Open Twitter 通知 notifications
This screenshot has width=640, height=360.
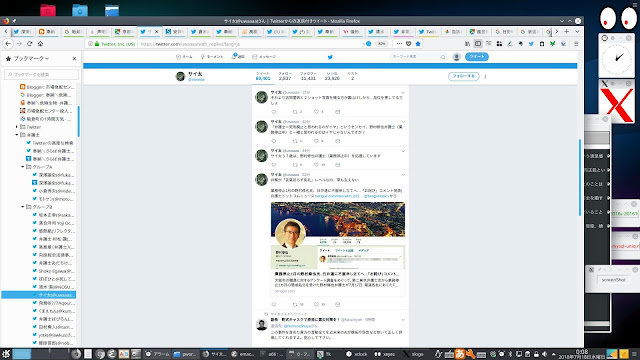pos(238,57)
